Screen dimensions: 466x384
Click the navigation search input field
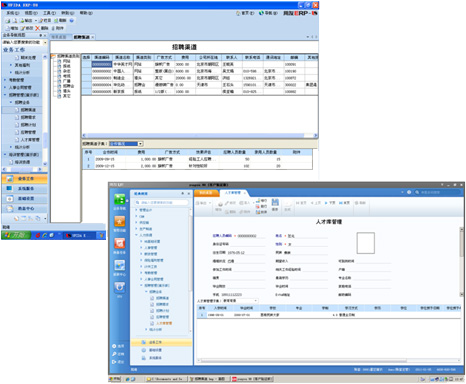pyautogui.click(x=162, y=203)
